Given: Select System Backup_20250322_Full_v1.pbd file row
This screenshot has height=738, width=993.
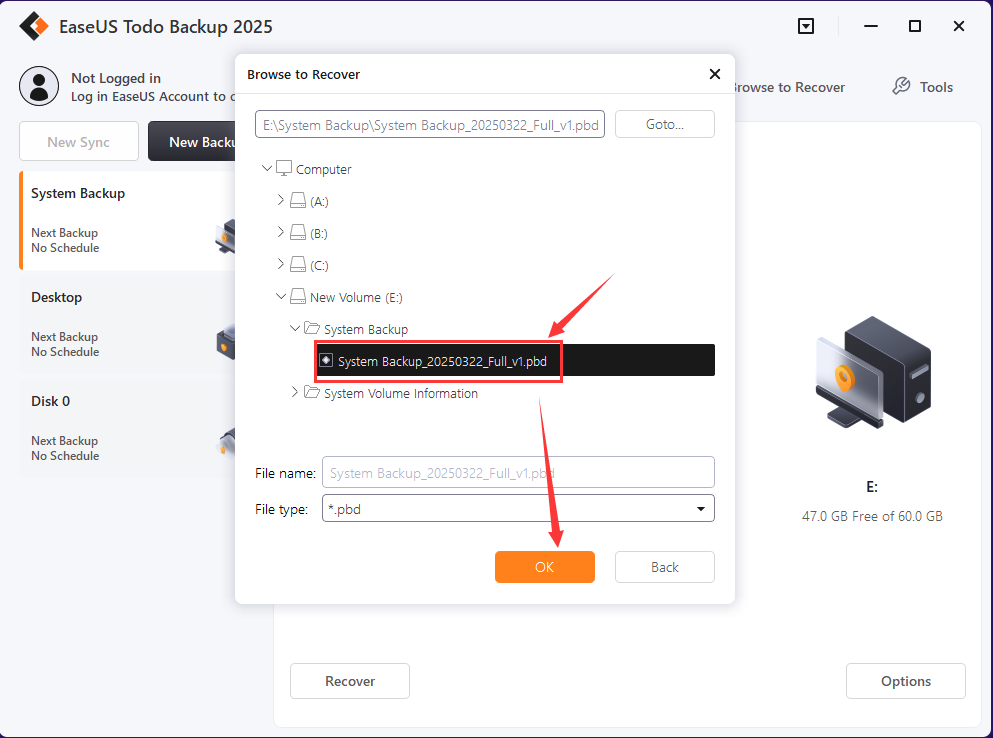Looking at the screenshot, I should click(x=515, y=360).
